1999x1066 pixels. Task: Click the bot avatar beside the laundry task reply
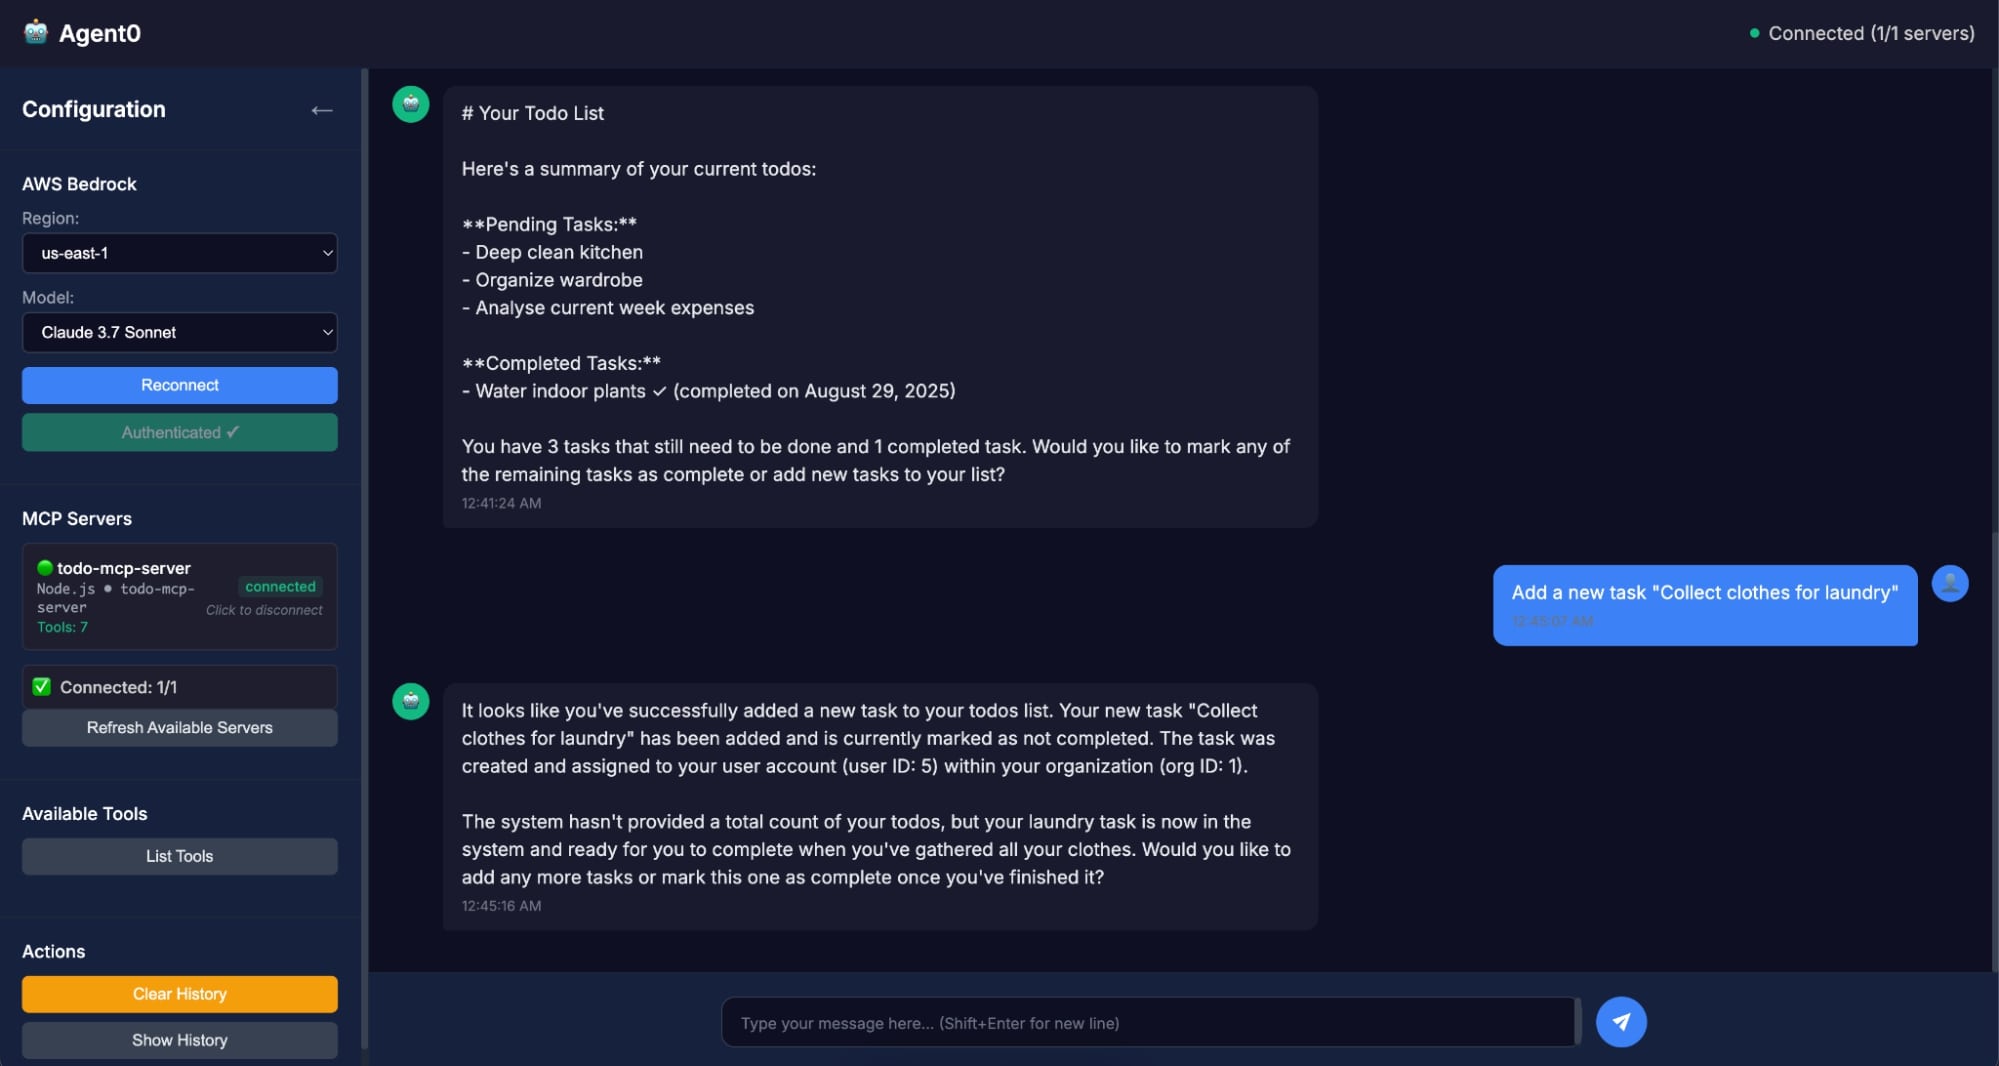pyautogui.click(x=411, y=702)
